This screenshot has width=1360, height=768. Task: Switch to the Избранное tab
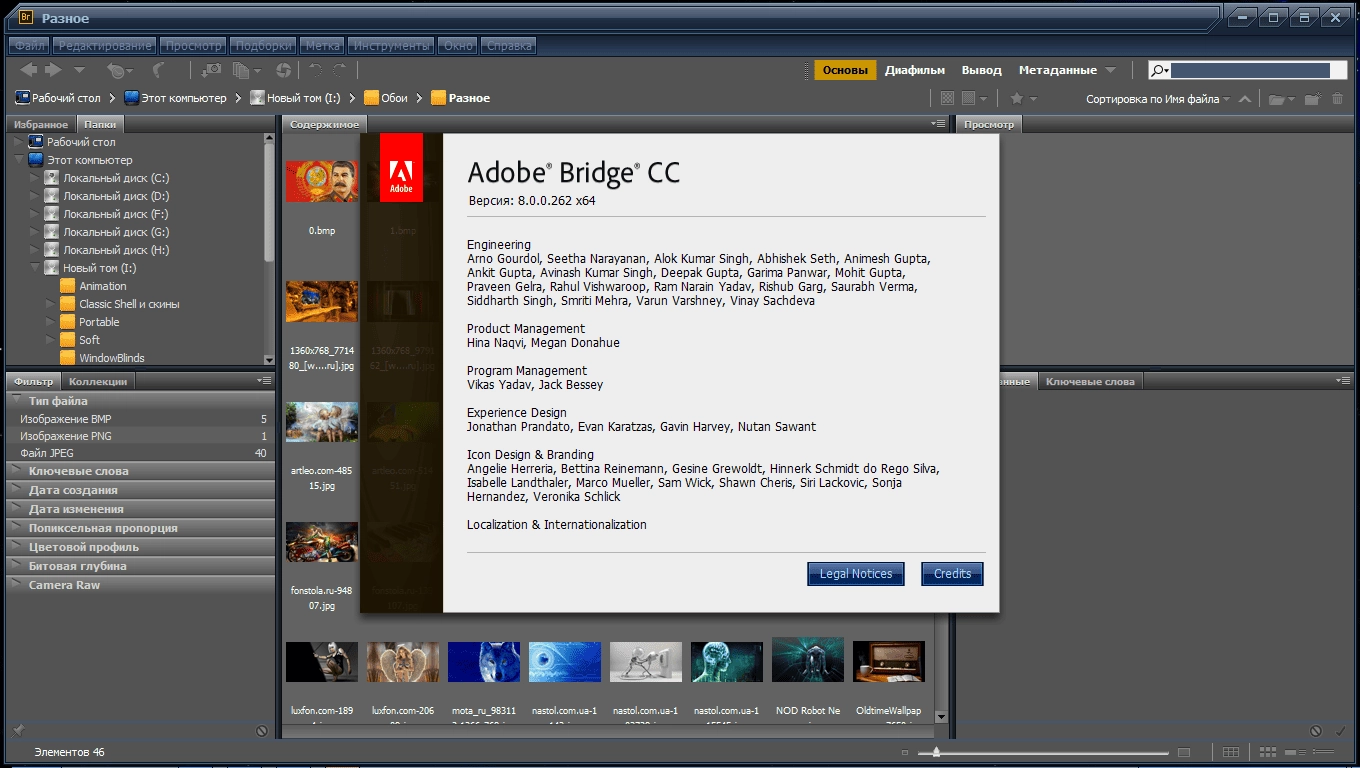pos(41,124)
